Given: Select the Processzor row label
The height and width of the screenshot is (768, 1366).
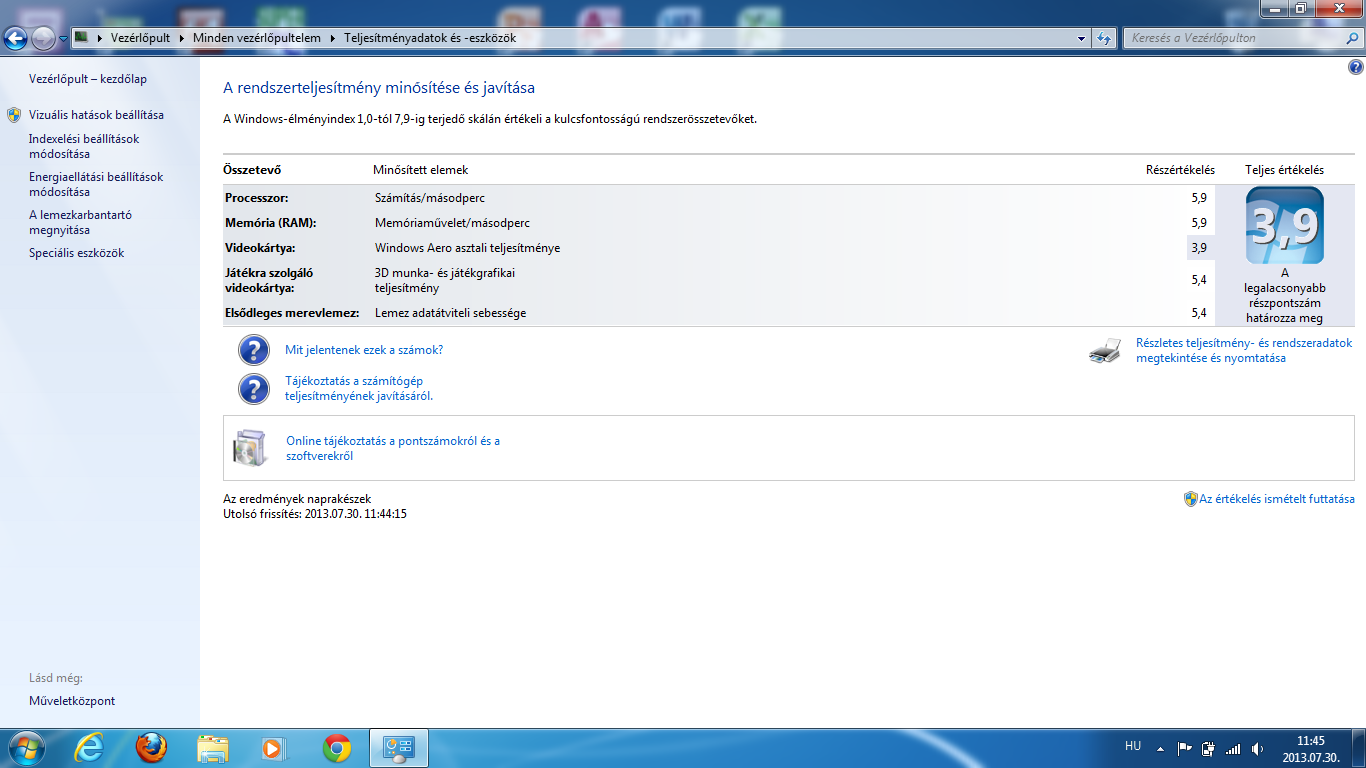Looking at the screenshot, I should click(x=257, y=198).
